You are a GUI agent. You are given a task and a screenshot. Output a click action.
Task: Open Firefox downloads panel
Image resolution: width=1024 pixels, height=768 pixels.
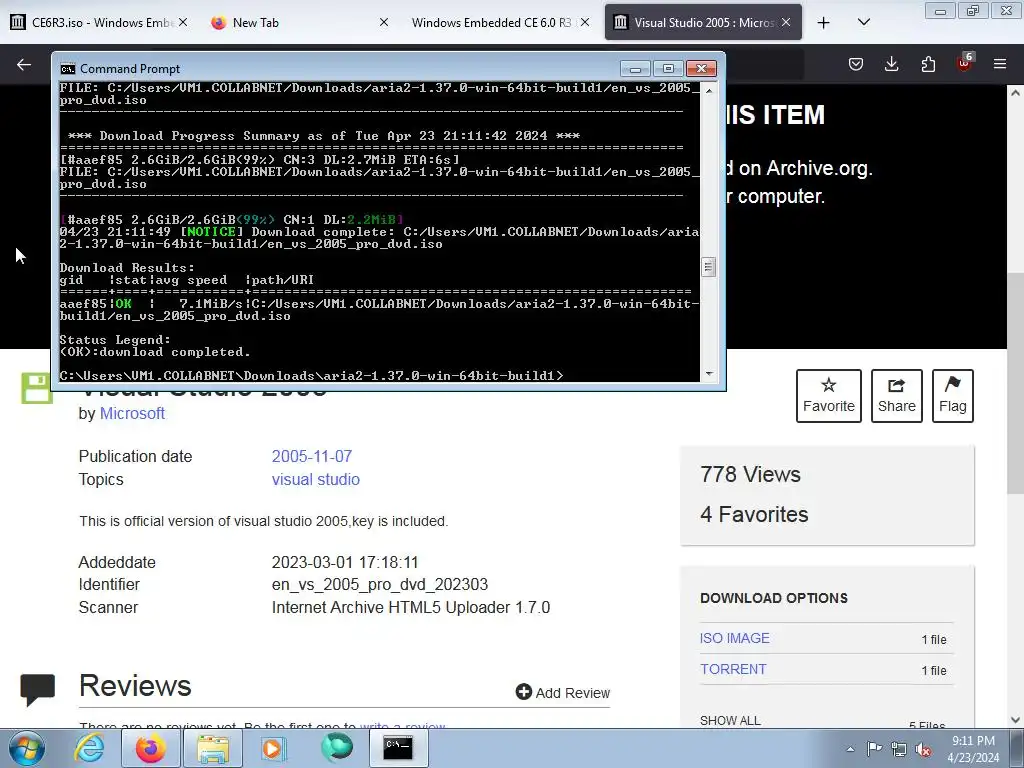pos(891,64)
